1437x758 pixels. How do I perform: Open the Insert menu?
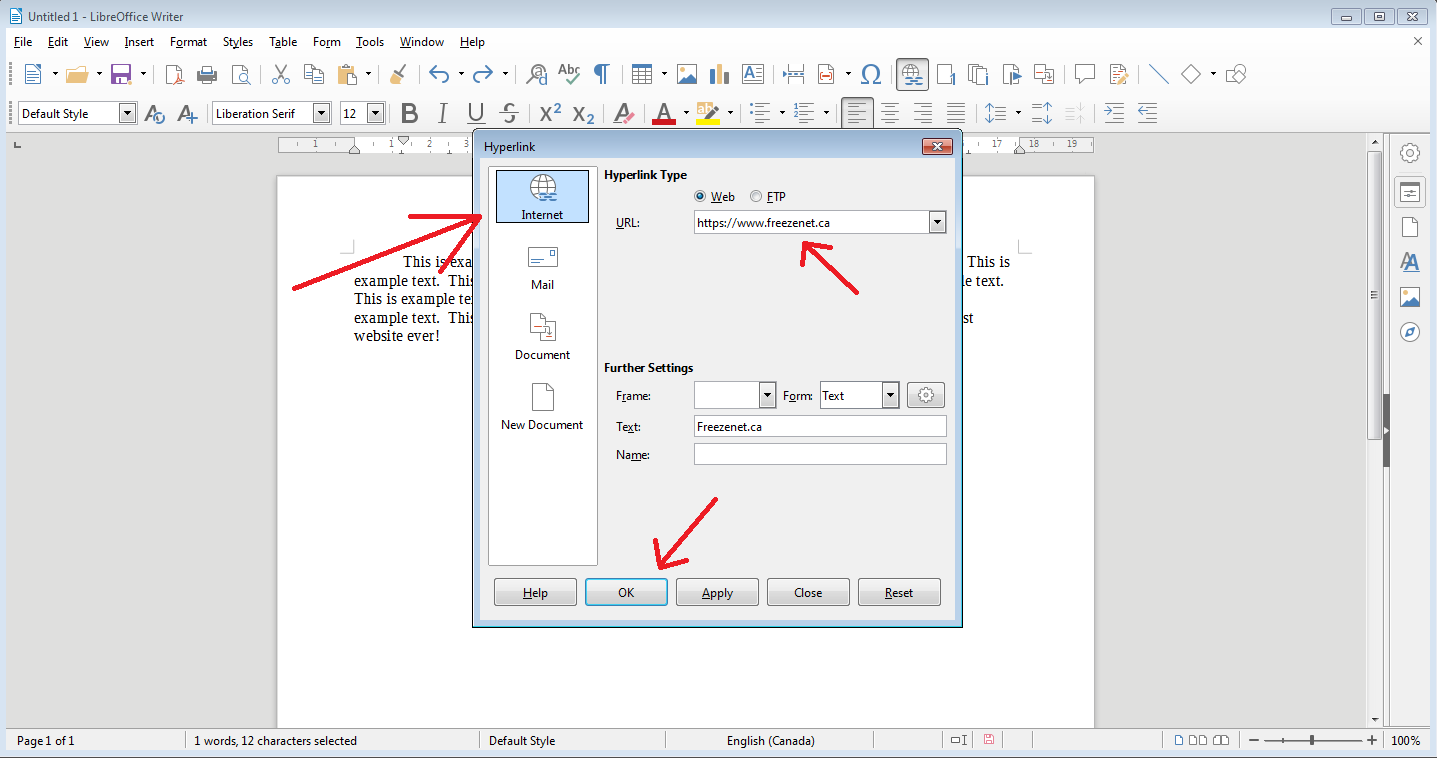click(139, 42)
